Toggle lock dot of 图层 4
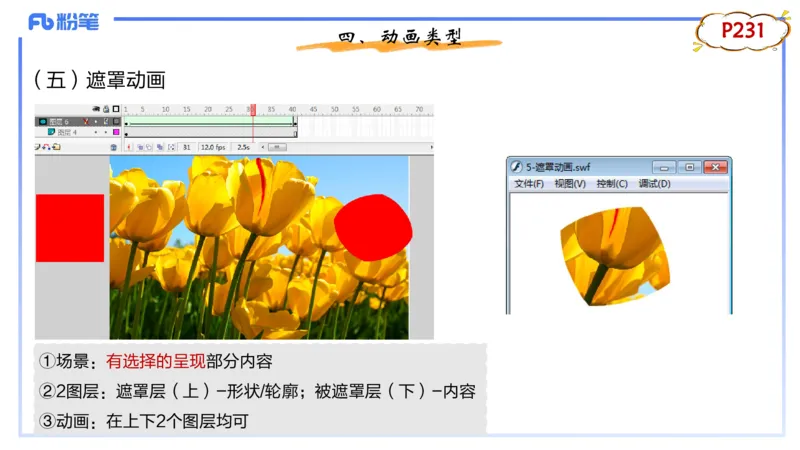Image resolution: width=800 pixels, height=450 pixels. click(x=106, y=132)
